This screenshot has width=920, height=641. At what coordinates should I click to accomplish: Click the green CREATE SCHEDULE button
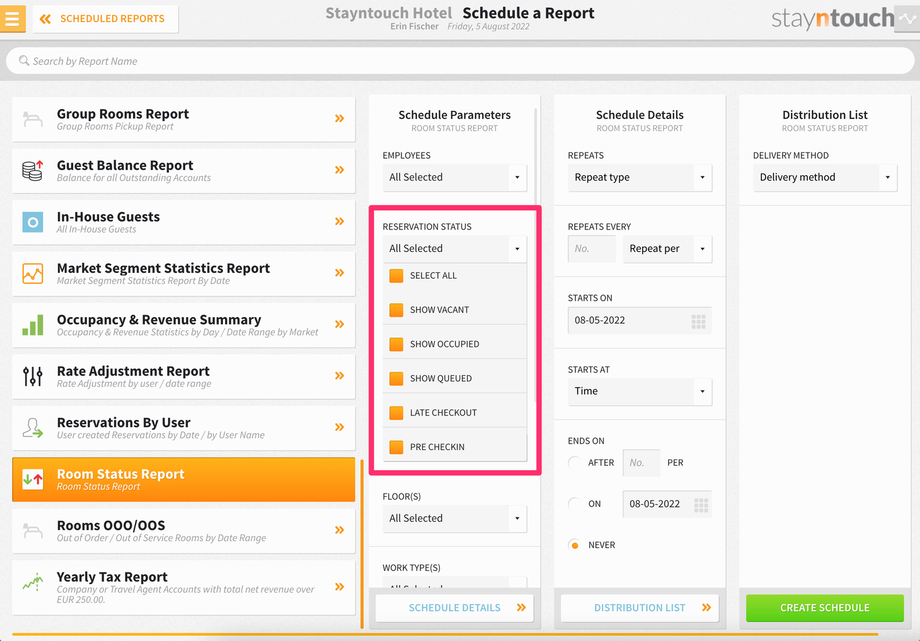825,608
